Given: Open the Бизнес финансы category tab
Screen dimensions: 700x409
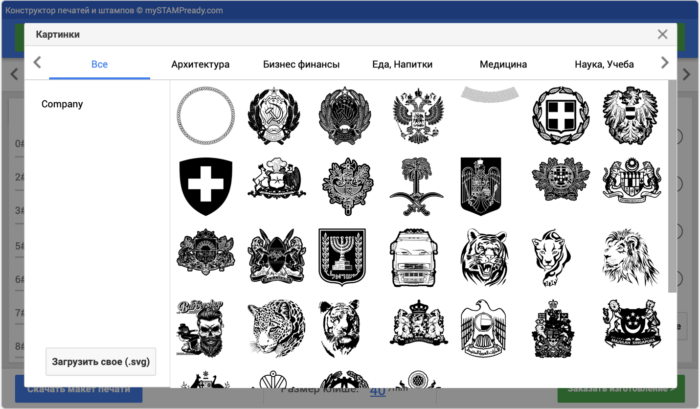Looking at the screenshot, I should click(301, 64).
